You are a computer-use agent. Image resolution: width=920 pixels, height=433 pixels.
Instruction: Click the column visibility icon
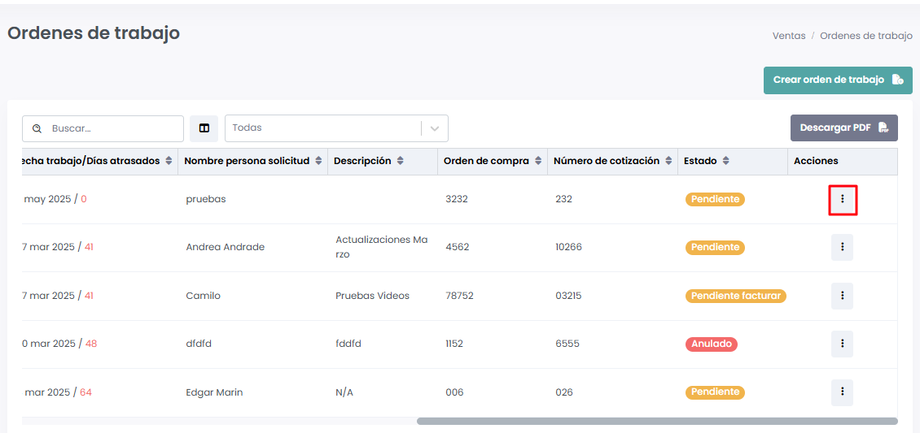pos(204,128)
